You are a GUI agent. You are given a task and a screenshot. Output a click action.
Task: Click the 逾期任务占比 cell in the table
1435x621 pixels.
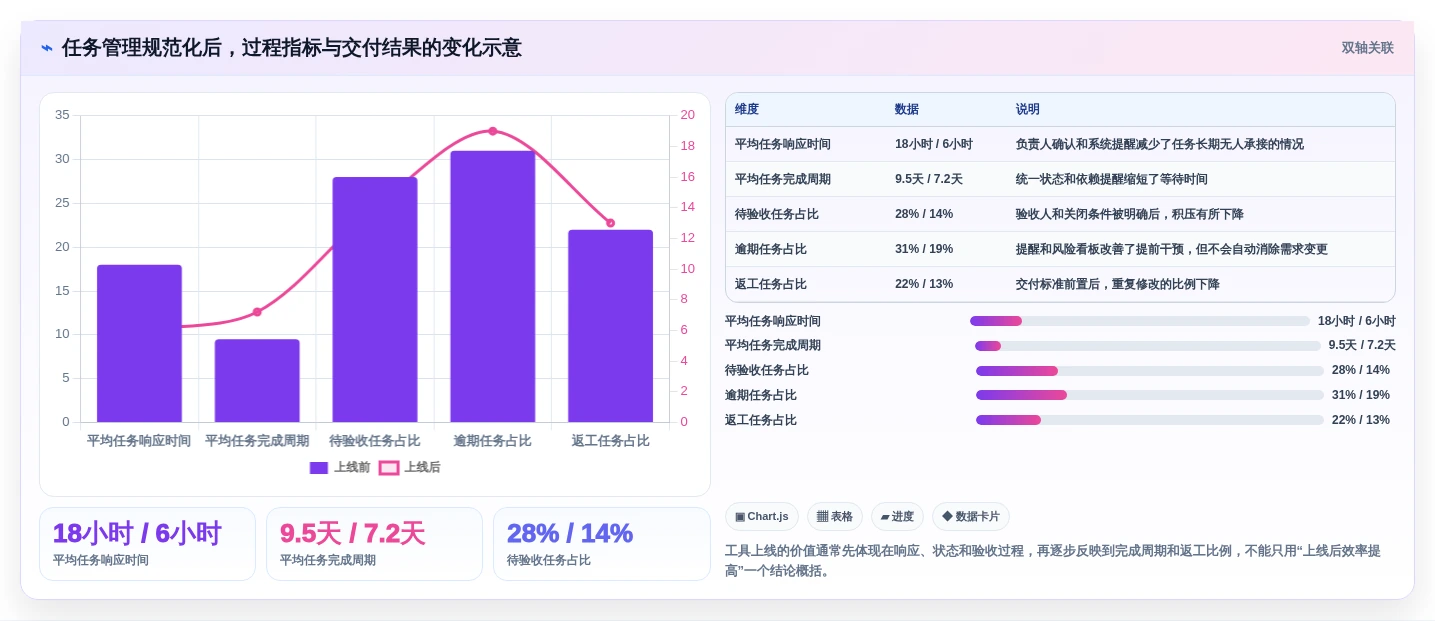pos(771,249)
